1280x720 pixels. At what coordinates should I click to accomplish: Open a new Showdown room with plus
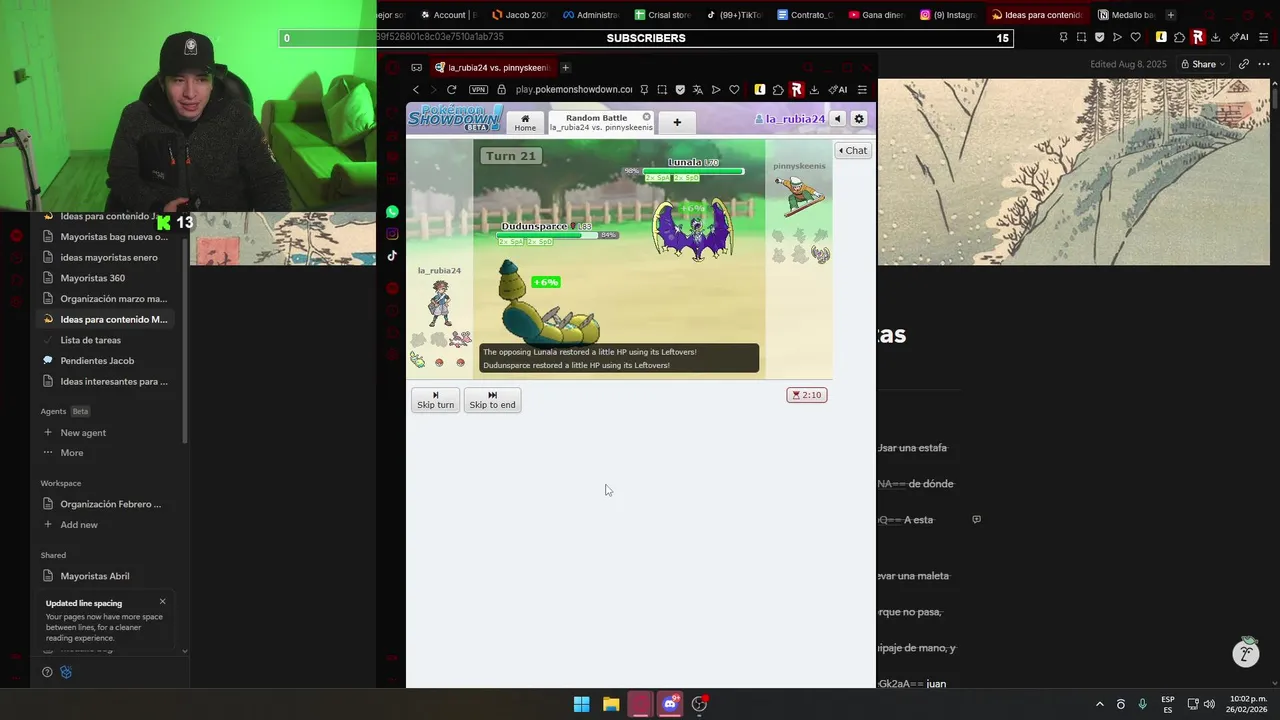coord(677,122)
